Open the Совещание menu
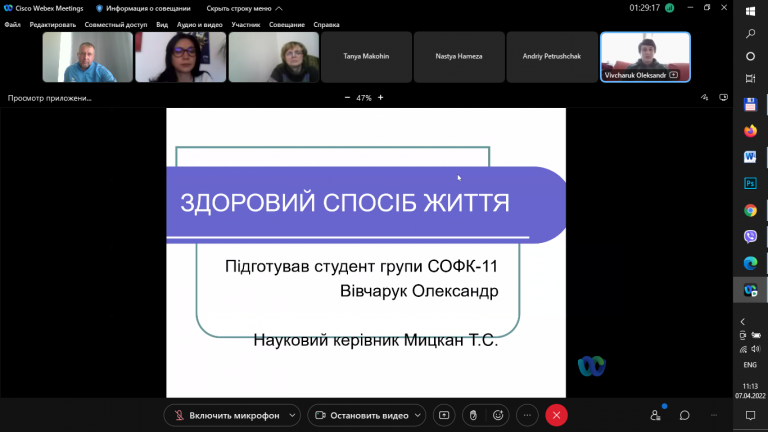The image size is (768, 432). click(x=287, y=24)
